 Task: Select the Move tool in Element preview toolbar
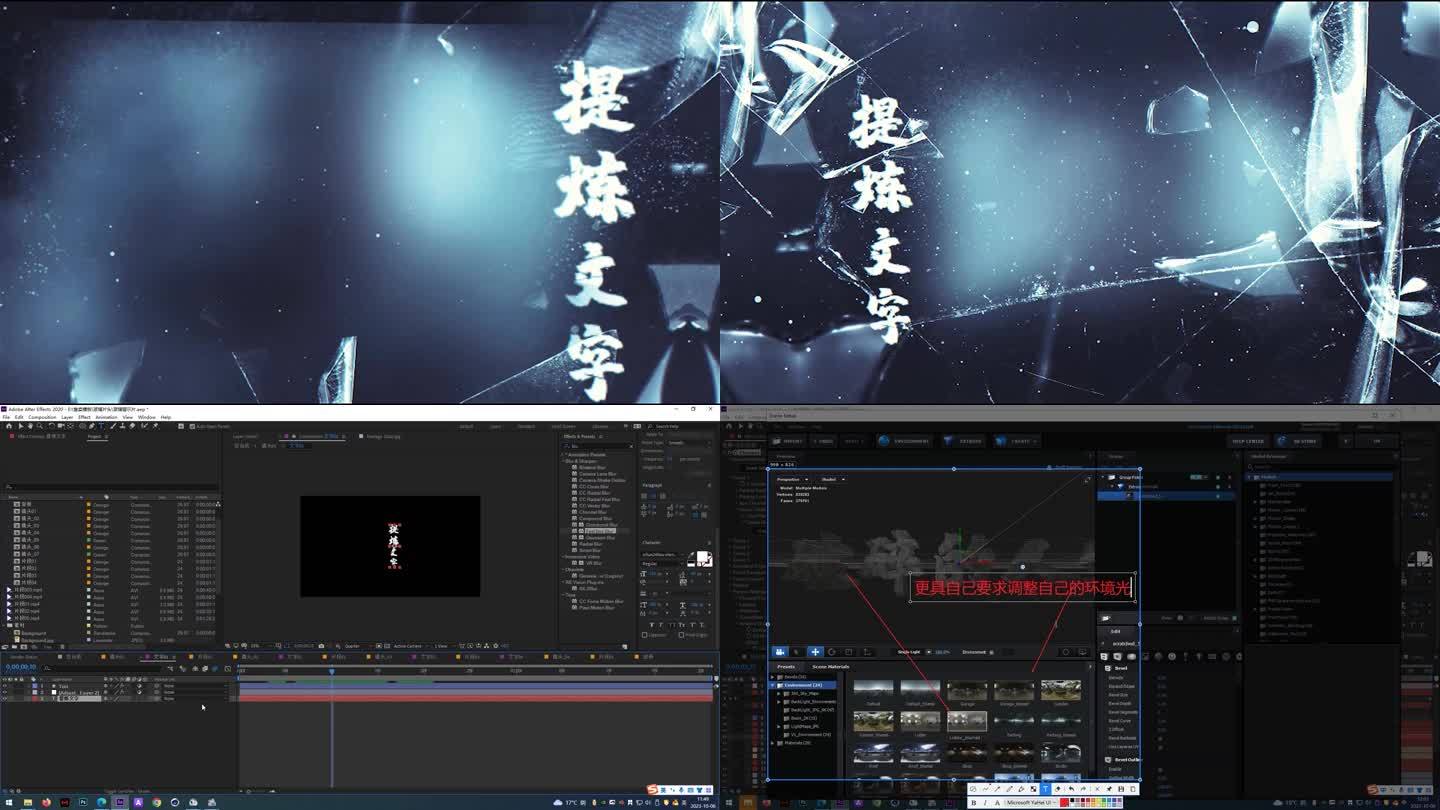point(815,652)
